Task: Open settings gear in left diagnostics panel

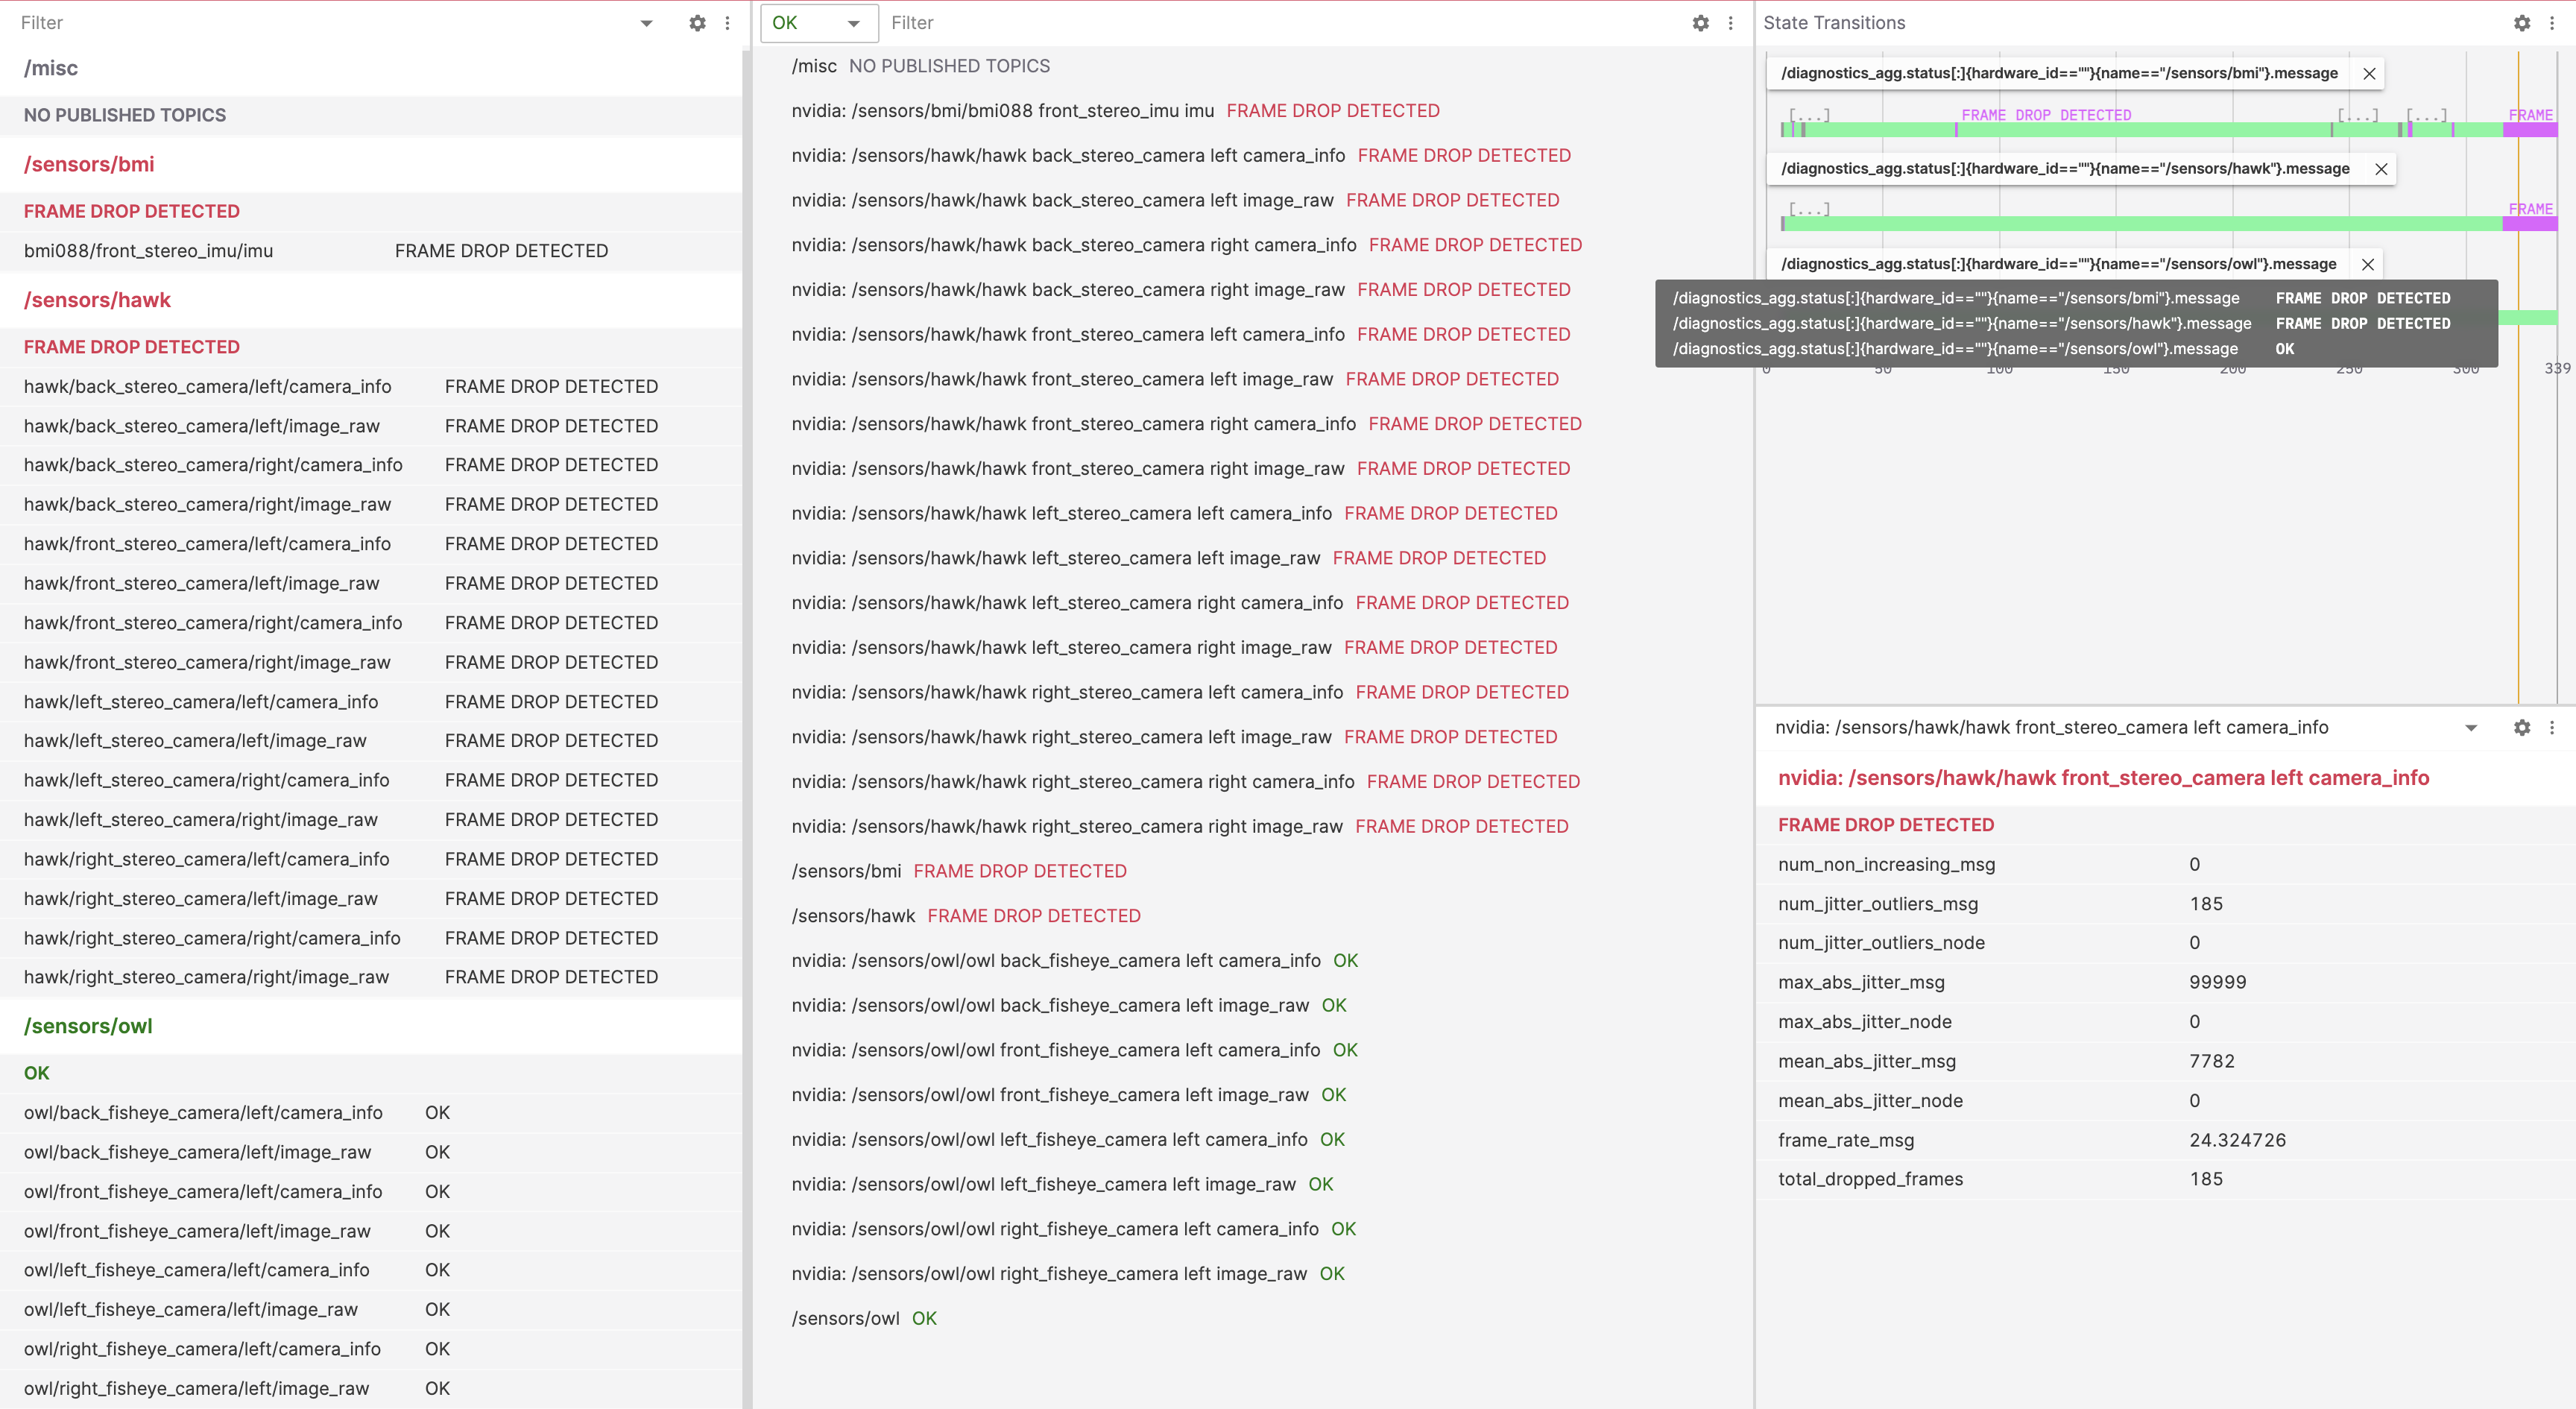Action: pos(697,23)
